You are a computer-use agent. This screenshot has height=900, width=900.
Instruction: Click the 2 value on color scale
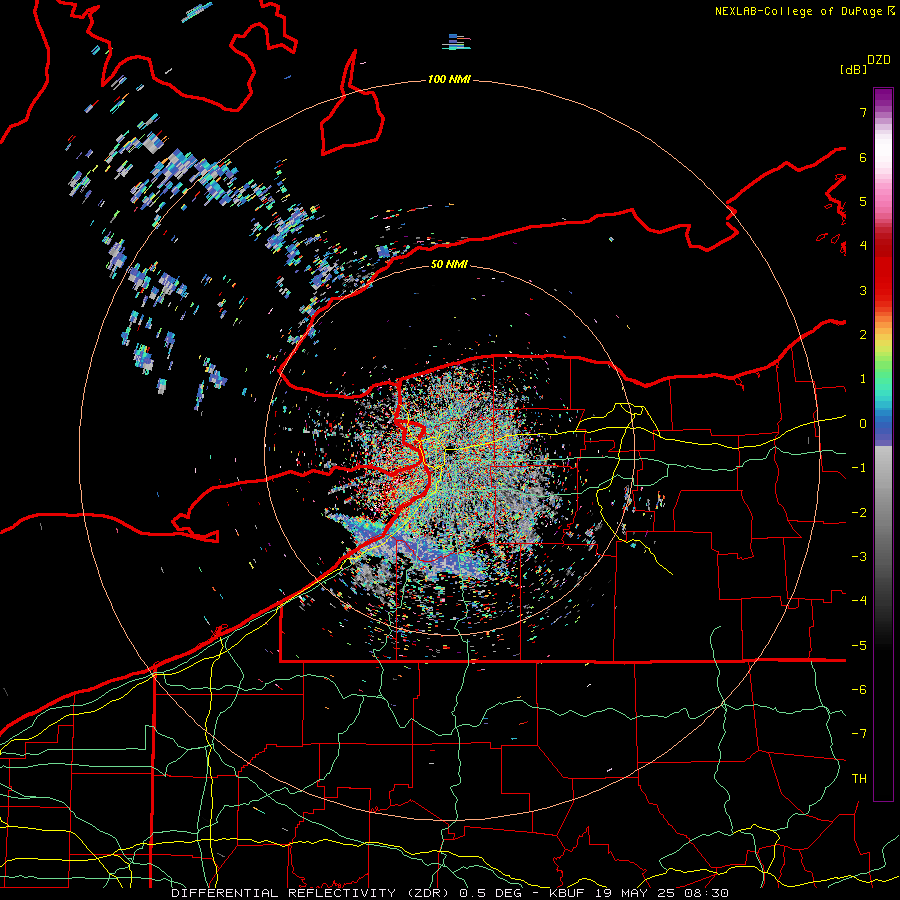tap(863, 335)
